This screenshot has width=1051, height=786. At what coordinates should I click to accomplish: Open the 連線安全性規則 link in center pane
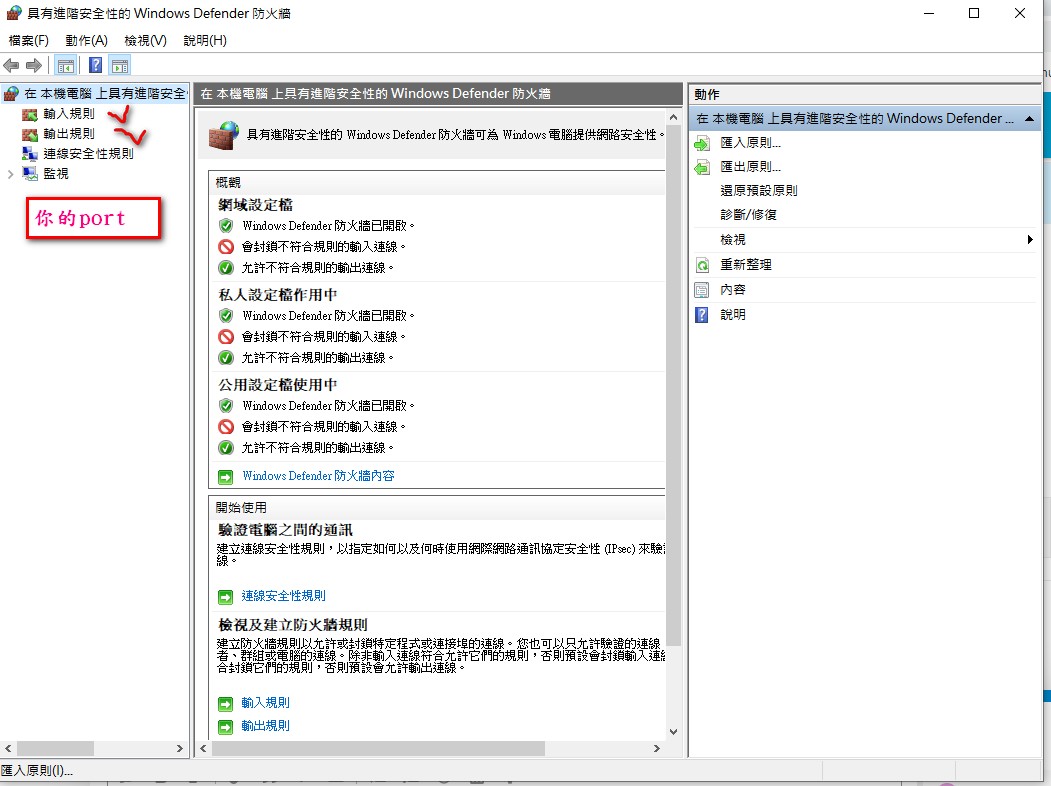(x=284, y=596)
